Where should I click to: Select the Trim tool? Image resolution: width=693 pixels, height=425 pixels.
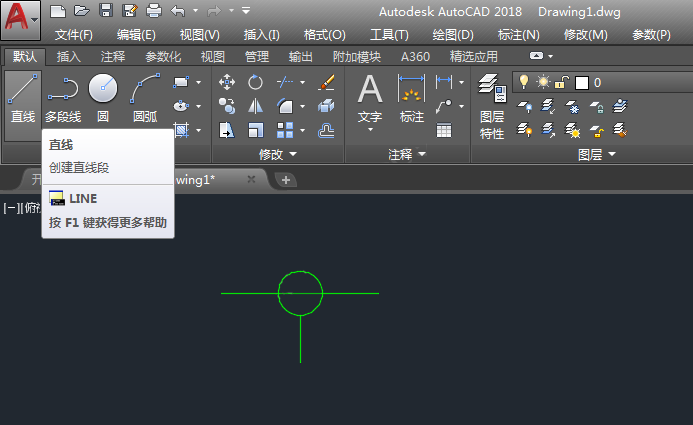point(285,82)
